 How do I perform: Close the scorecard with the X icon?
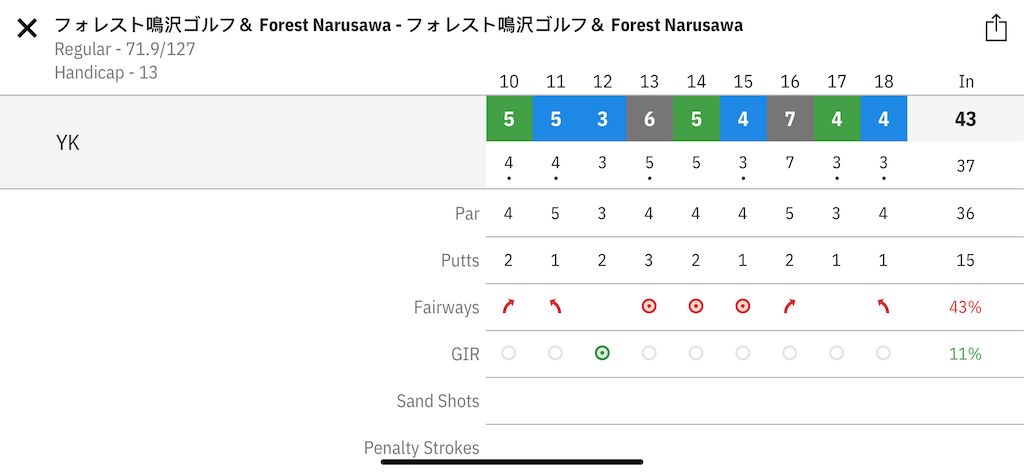click(x=27, y=28)
